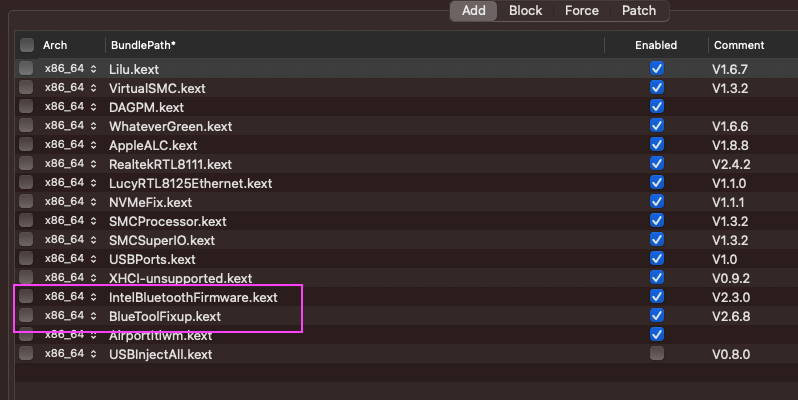Click the Enabled column header
Image resolution: width=798 pixels, height=400 pixels.
coord(655,45)
